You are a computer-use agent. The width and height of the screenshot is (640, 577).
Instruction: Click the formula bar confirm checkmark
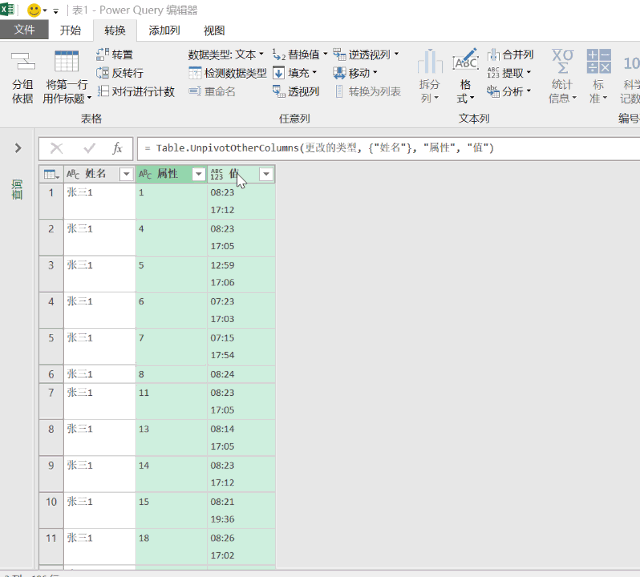(x=89, y=148)
